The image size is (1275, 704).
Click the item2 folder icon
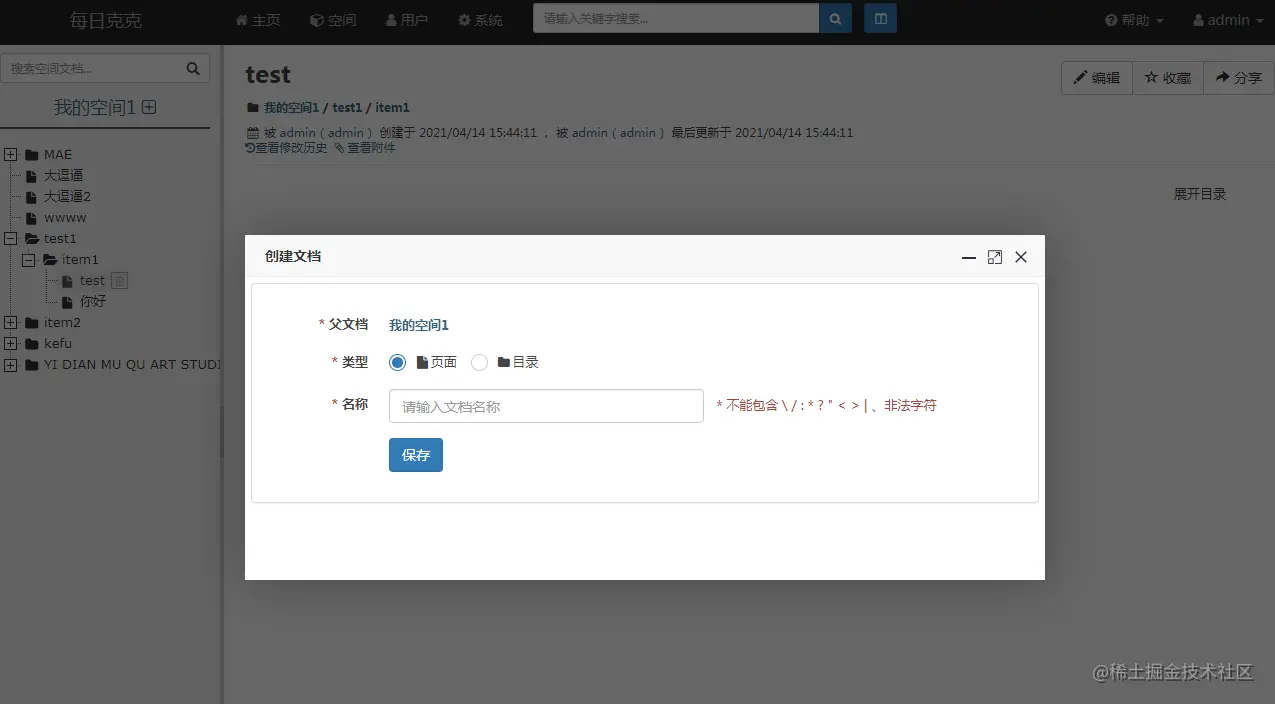pos(32,323)
